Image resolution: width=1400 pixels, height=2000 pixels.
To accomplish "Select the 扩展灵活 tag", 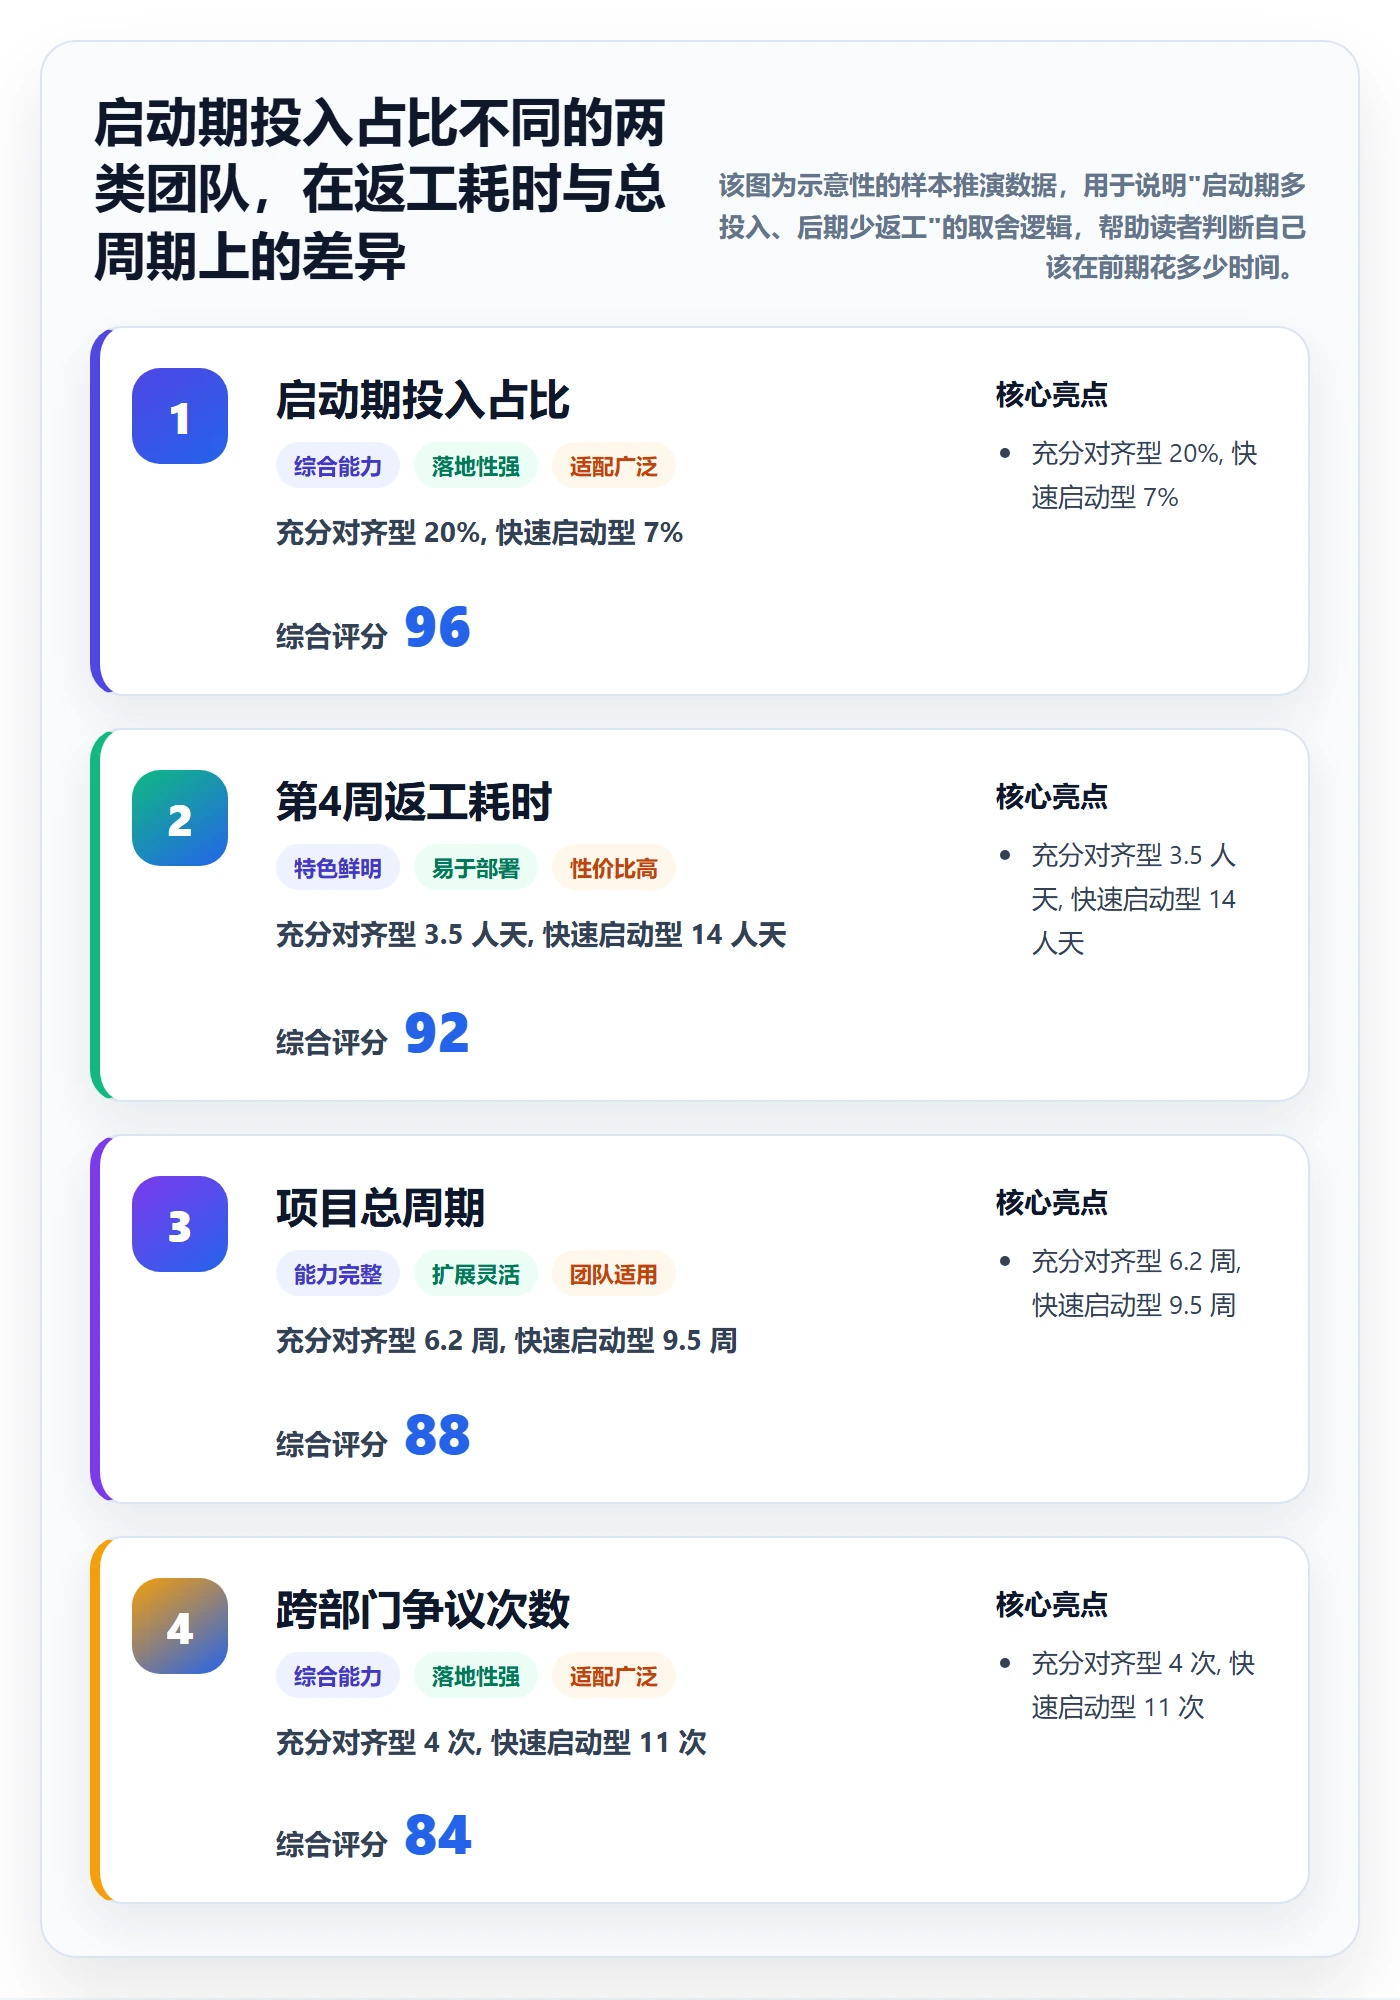I will (476, 1274).
